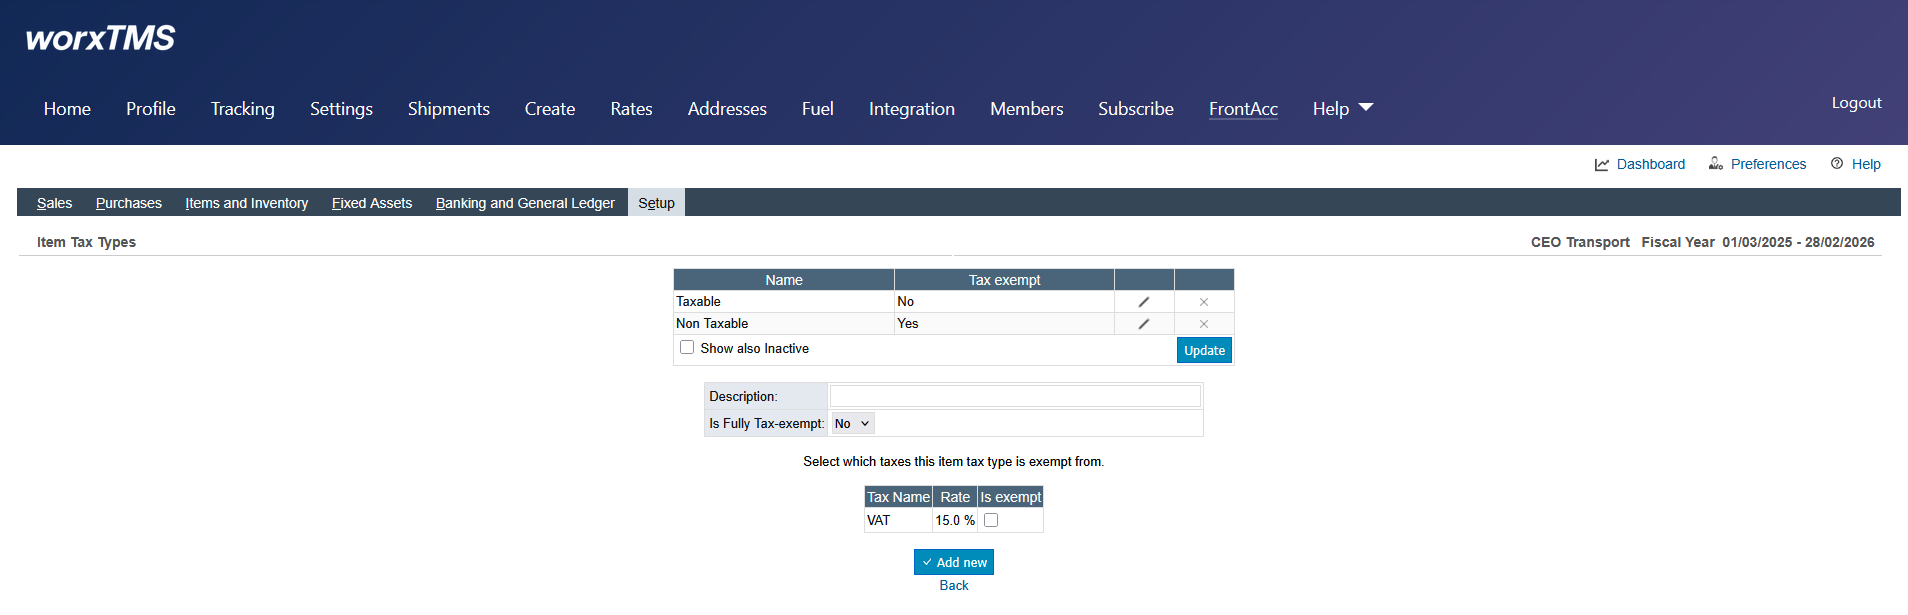1908x615 pixels.
Task: Open Is Fully Tax-exempt dropdown
Action: (x=853, y=424)
